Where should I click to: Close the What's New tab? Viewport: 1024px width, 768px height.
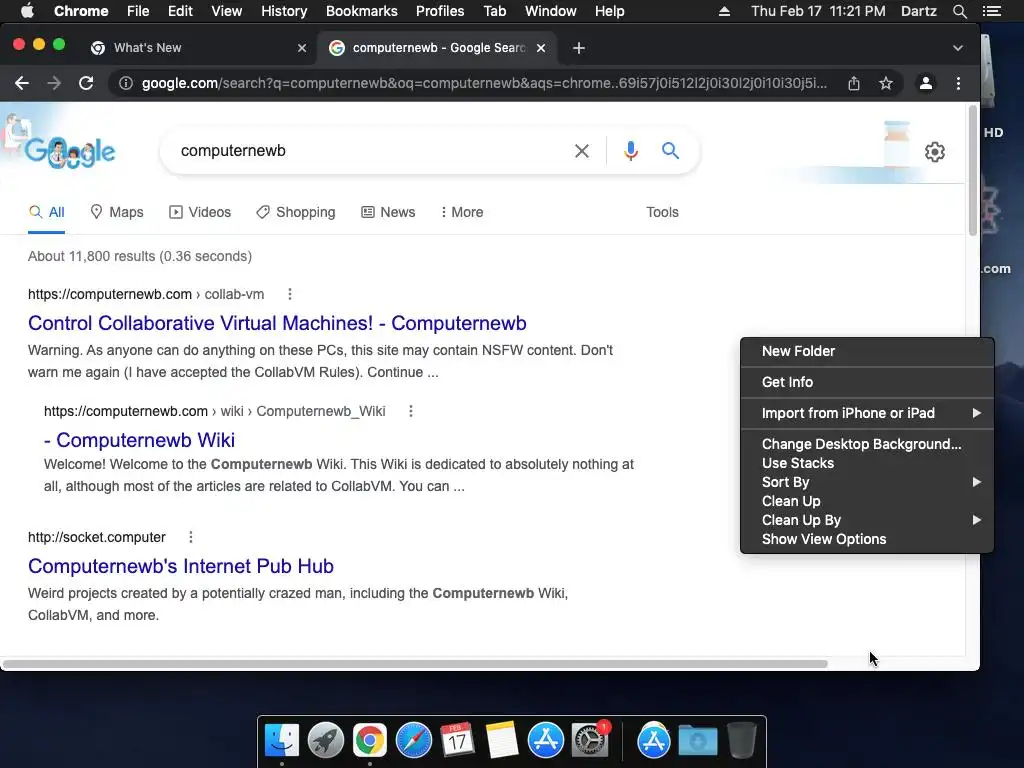click(302, 48)
